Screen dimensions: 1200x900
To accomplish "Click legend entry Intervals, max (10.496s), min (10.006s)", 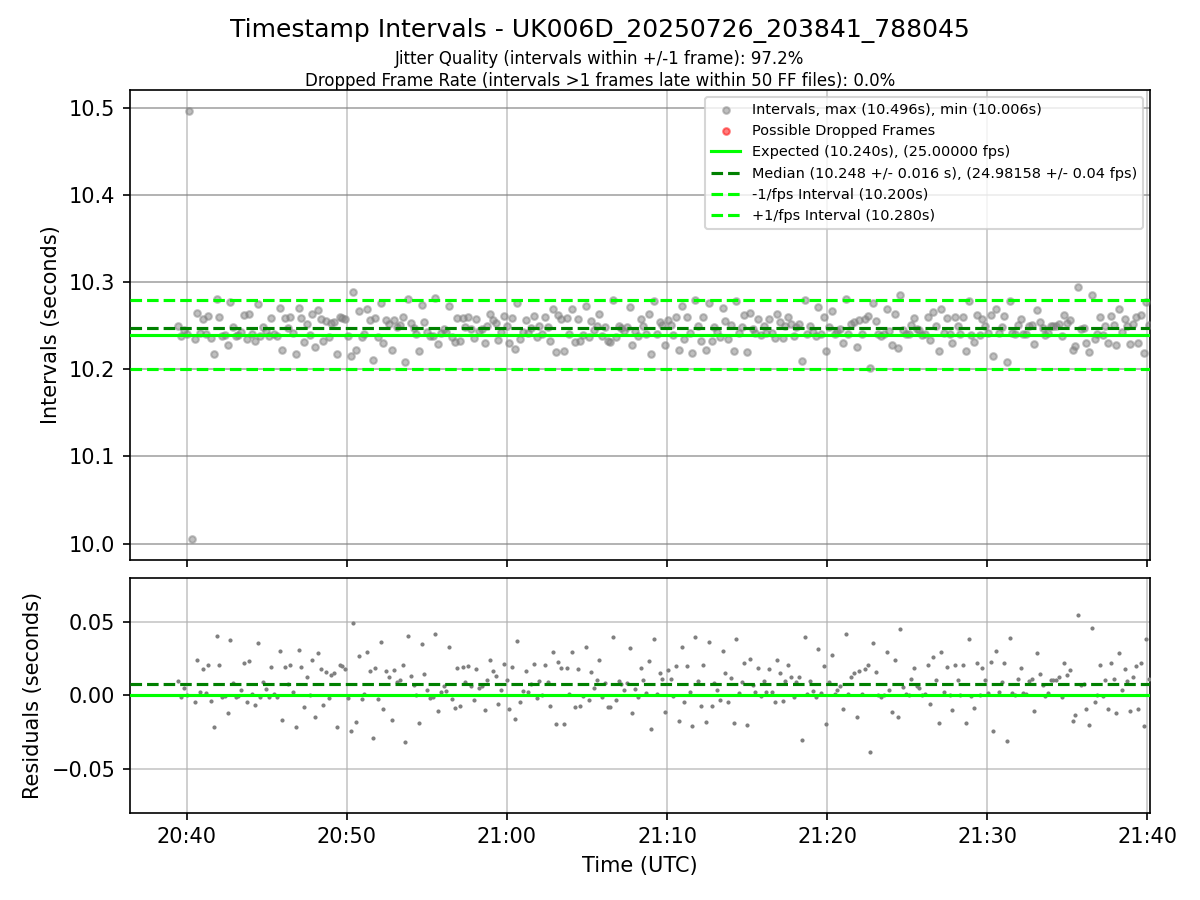I will 896,109.
